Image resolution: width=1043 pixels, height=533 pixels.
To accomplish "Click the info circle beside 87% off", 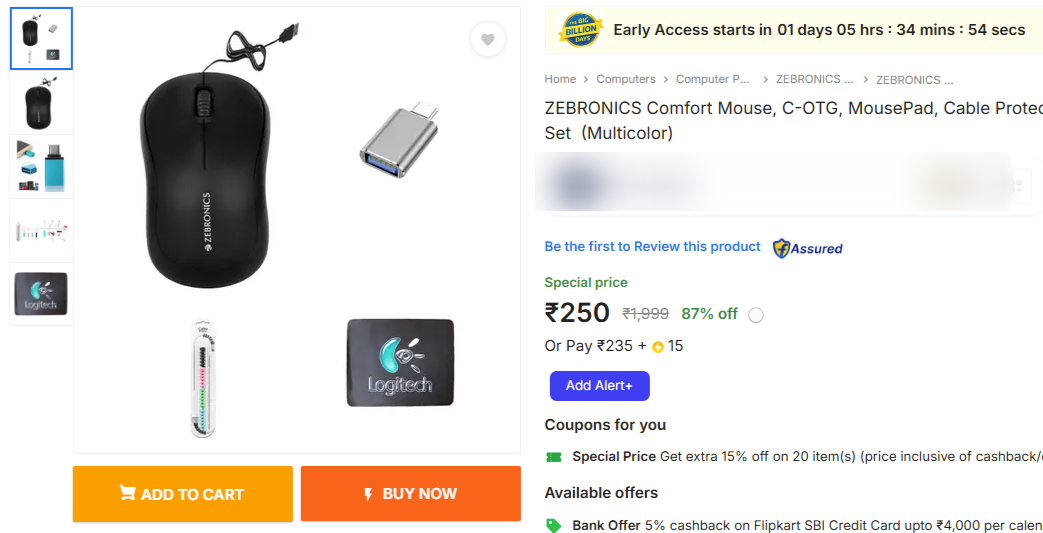I will [x=756, y=315].
